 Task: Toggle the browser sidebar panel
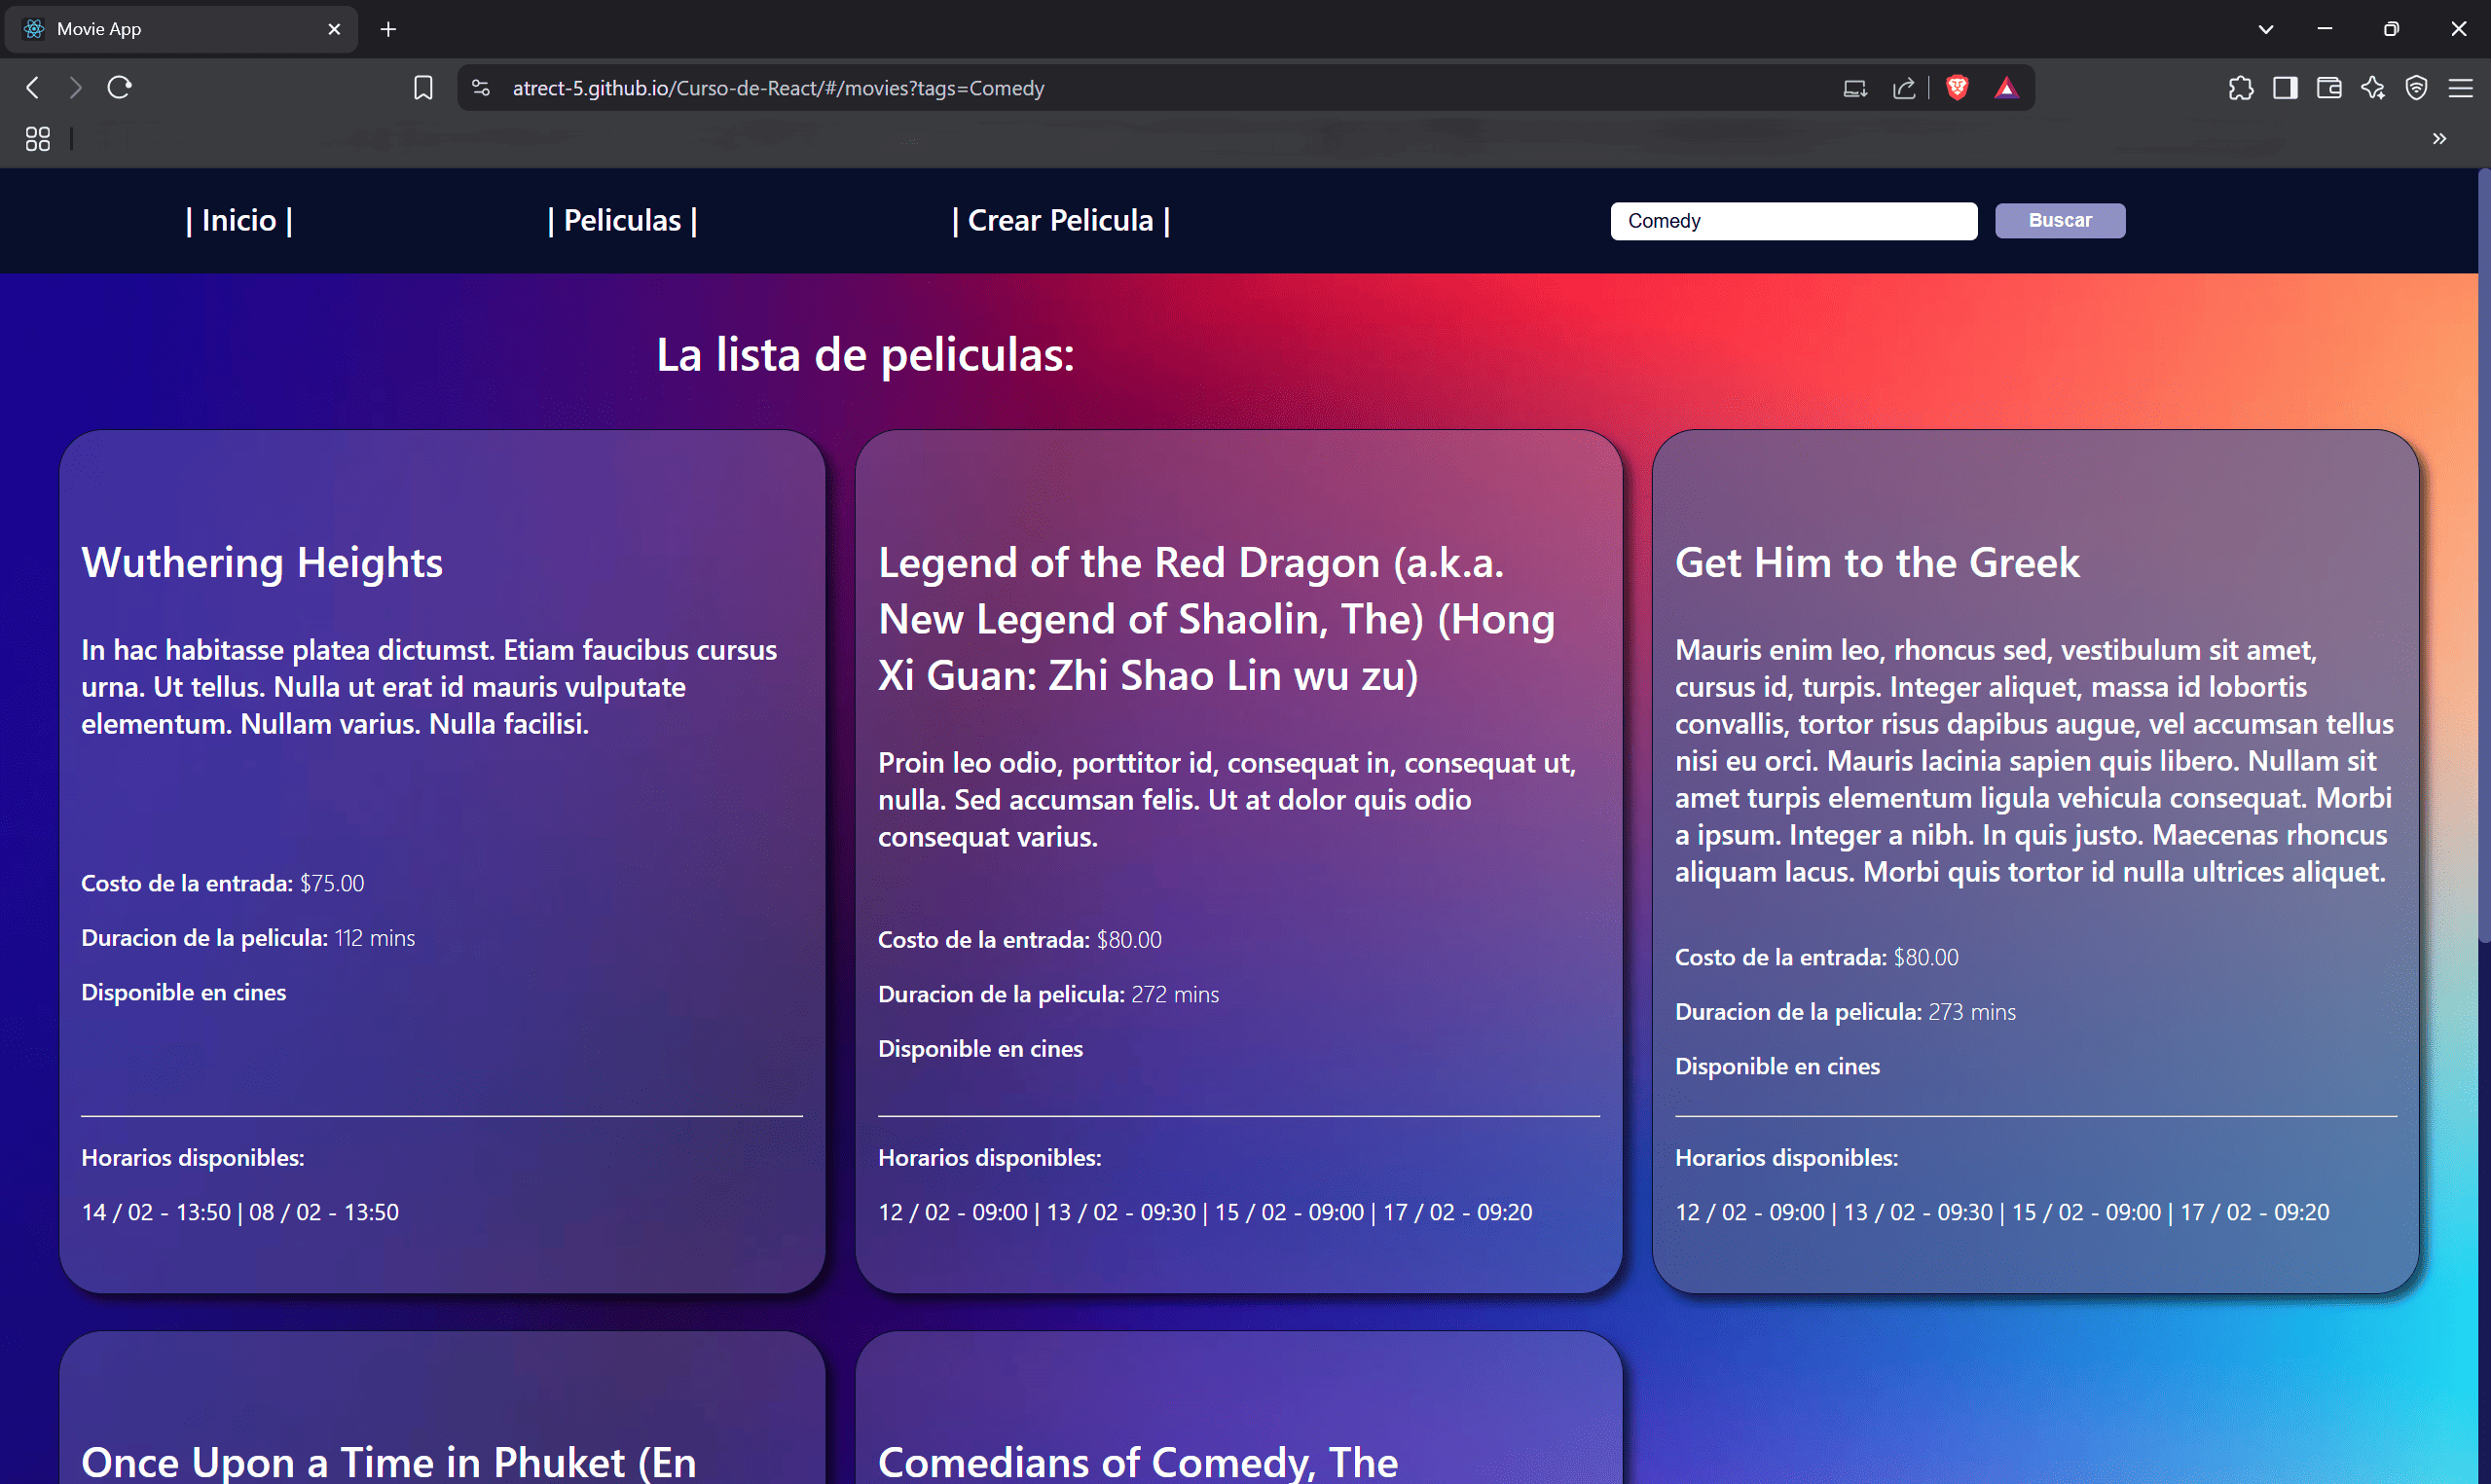click(x=2285, y=88)
